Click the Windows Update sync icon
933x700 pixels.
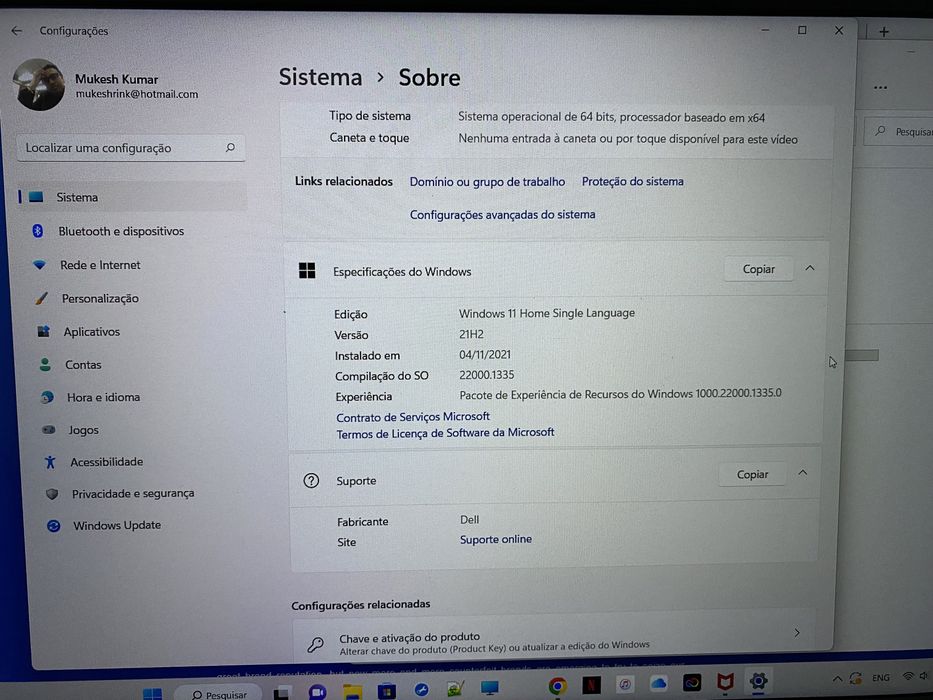click(x=54, y=526)
